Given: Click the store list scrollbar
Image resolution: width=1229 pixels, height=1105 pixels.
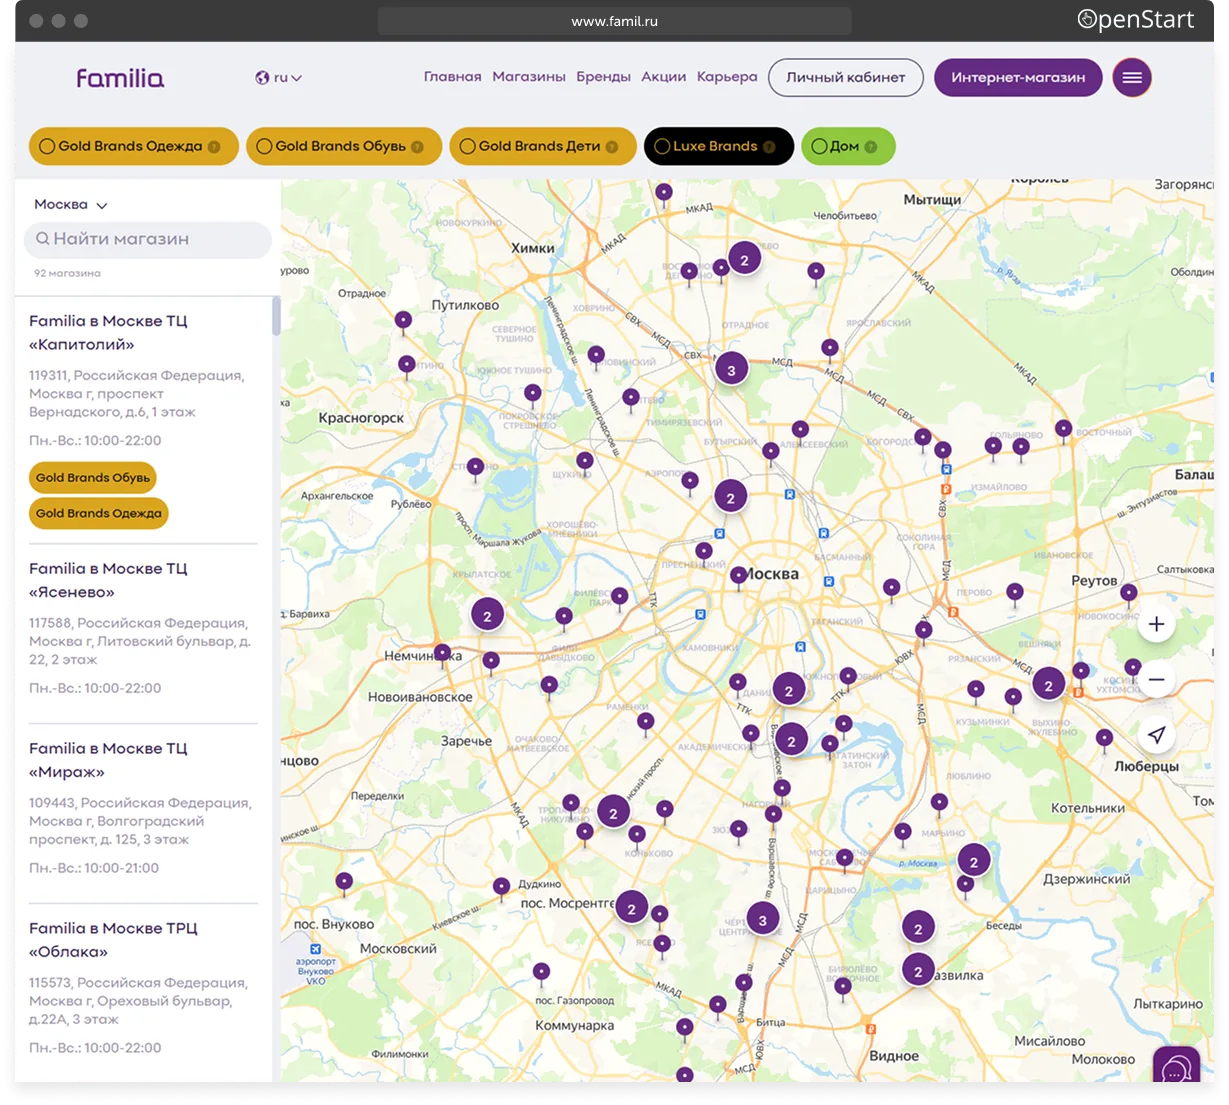Looking at the screenshot, I should pos(276,316).
